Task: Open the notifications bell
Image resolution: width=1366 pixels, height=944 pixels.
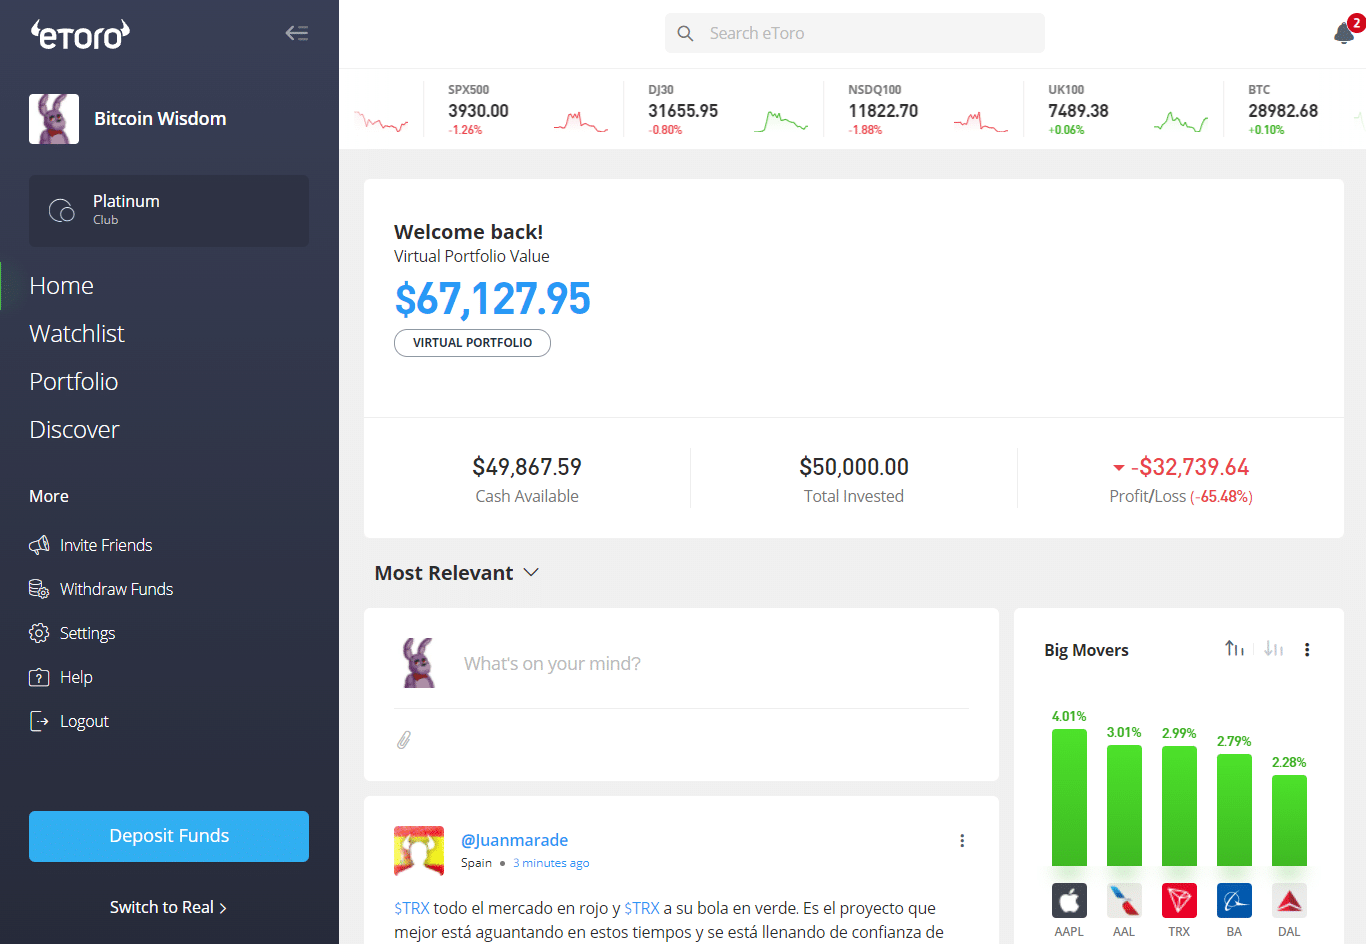Action: [x=1344, y=34]
